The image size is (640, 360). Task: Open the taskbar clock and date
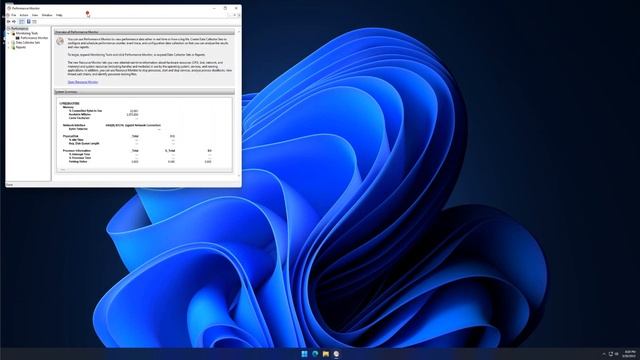tap(629, 354)
